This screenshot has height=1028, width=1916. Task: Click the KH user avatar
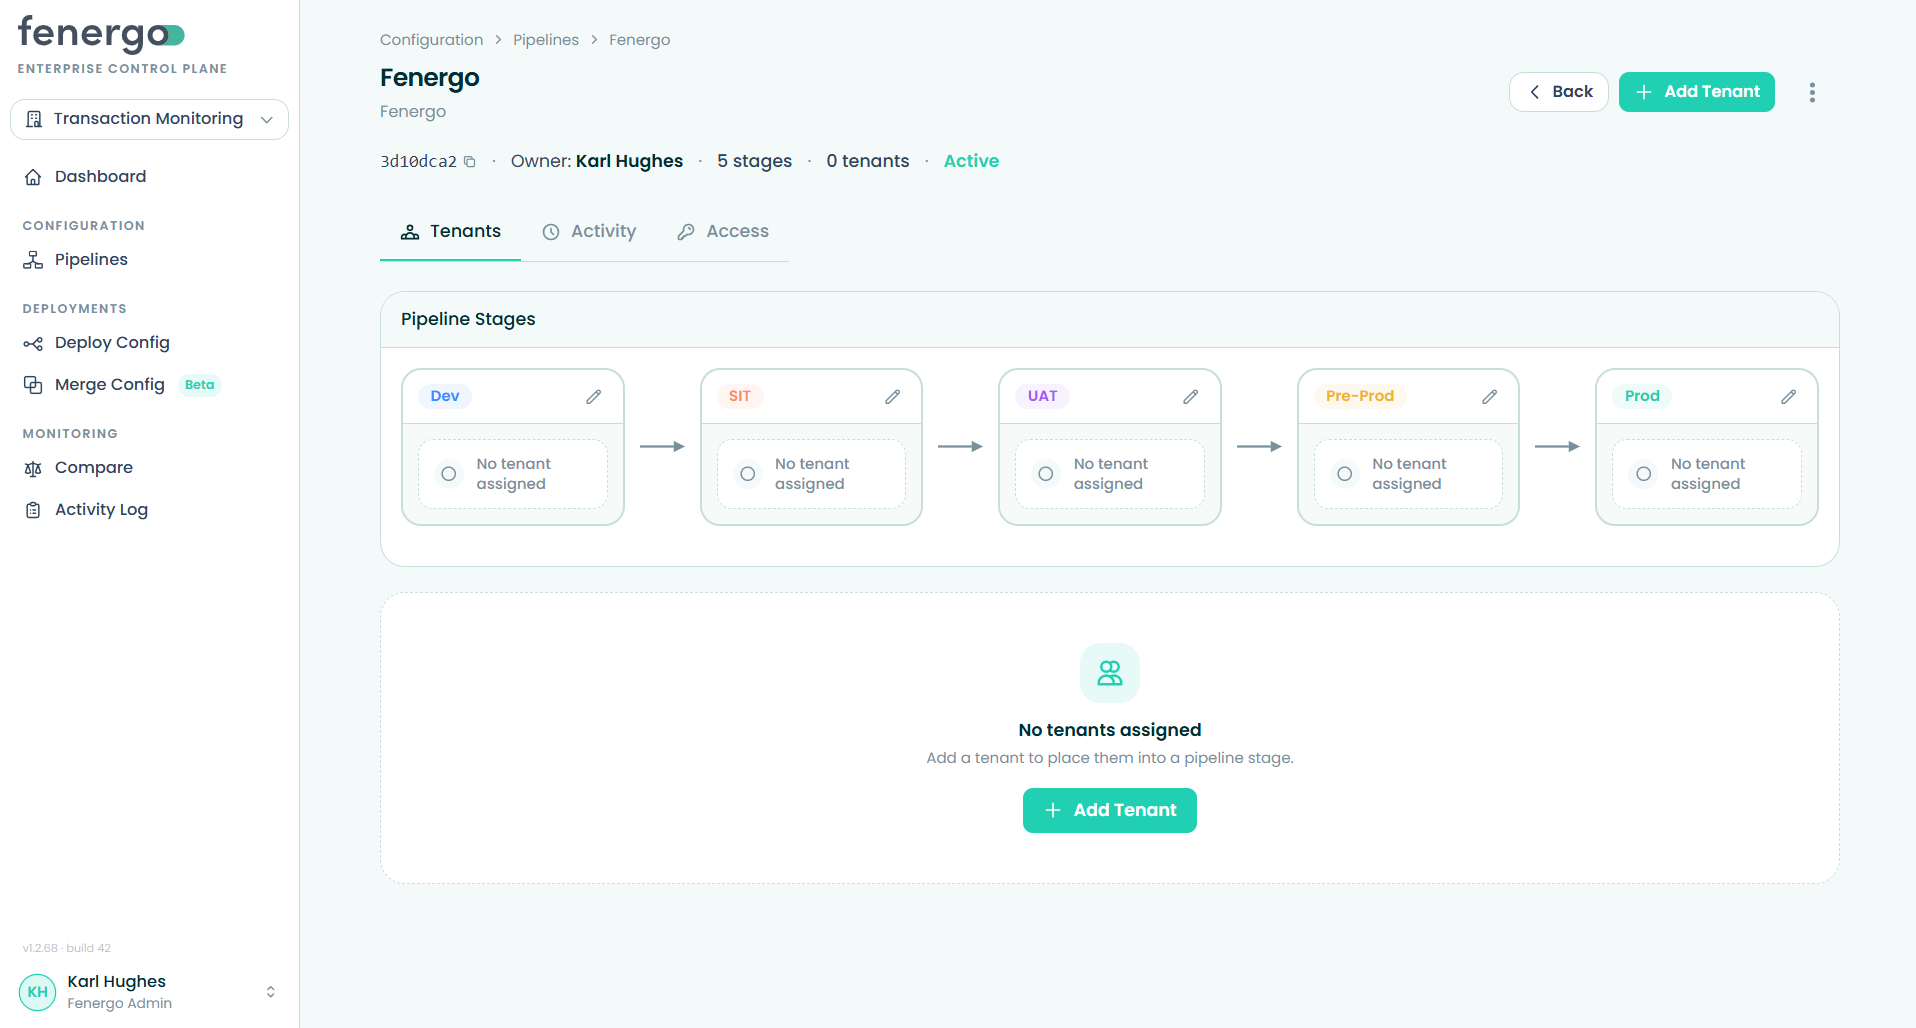(x=38, y=992)
